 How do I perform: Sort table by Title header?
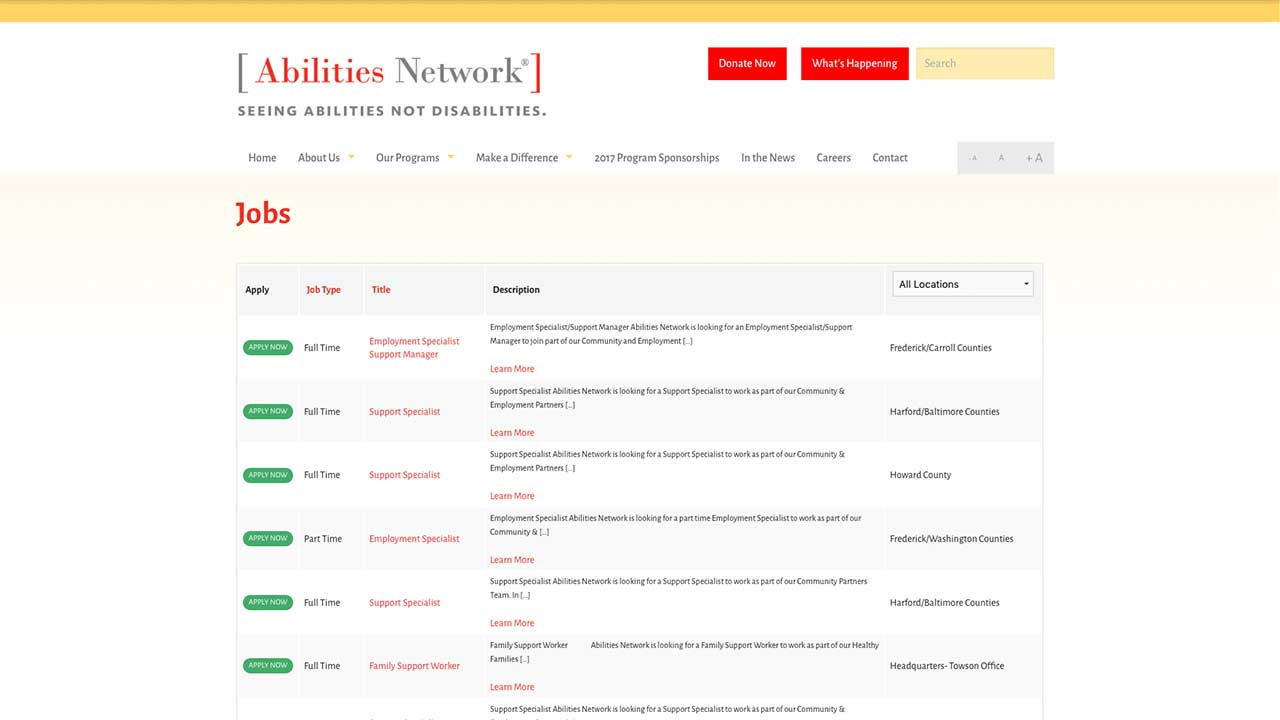tap(381, 290)
